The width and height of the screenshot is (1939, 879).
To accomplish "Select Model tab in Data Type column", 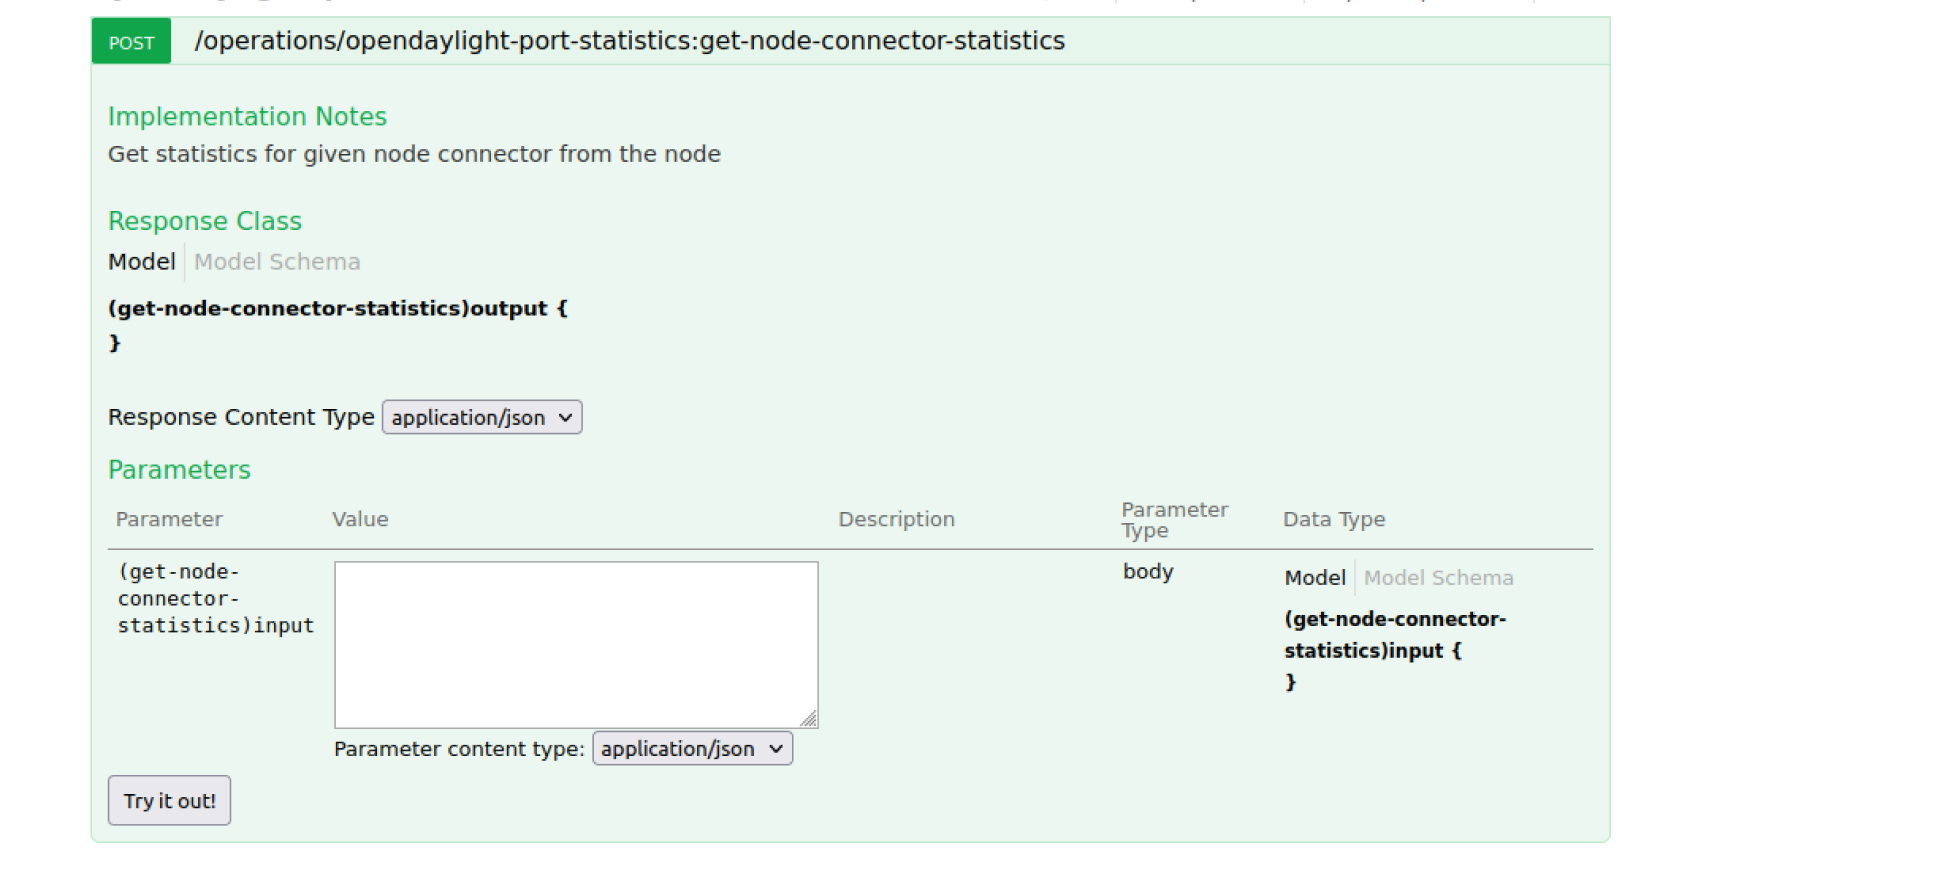I will 1314,578.
